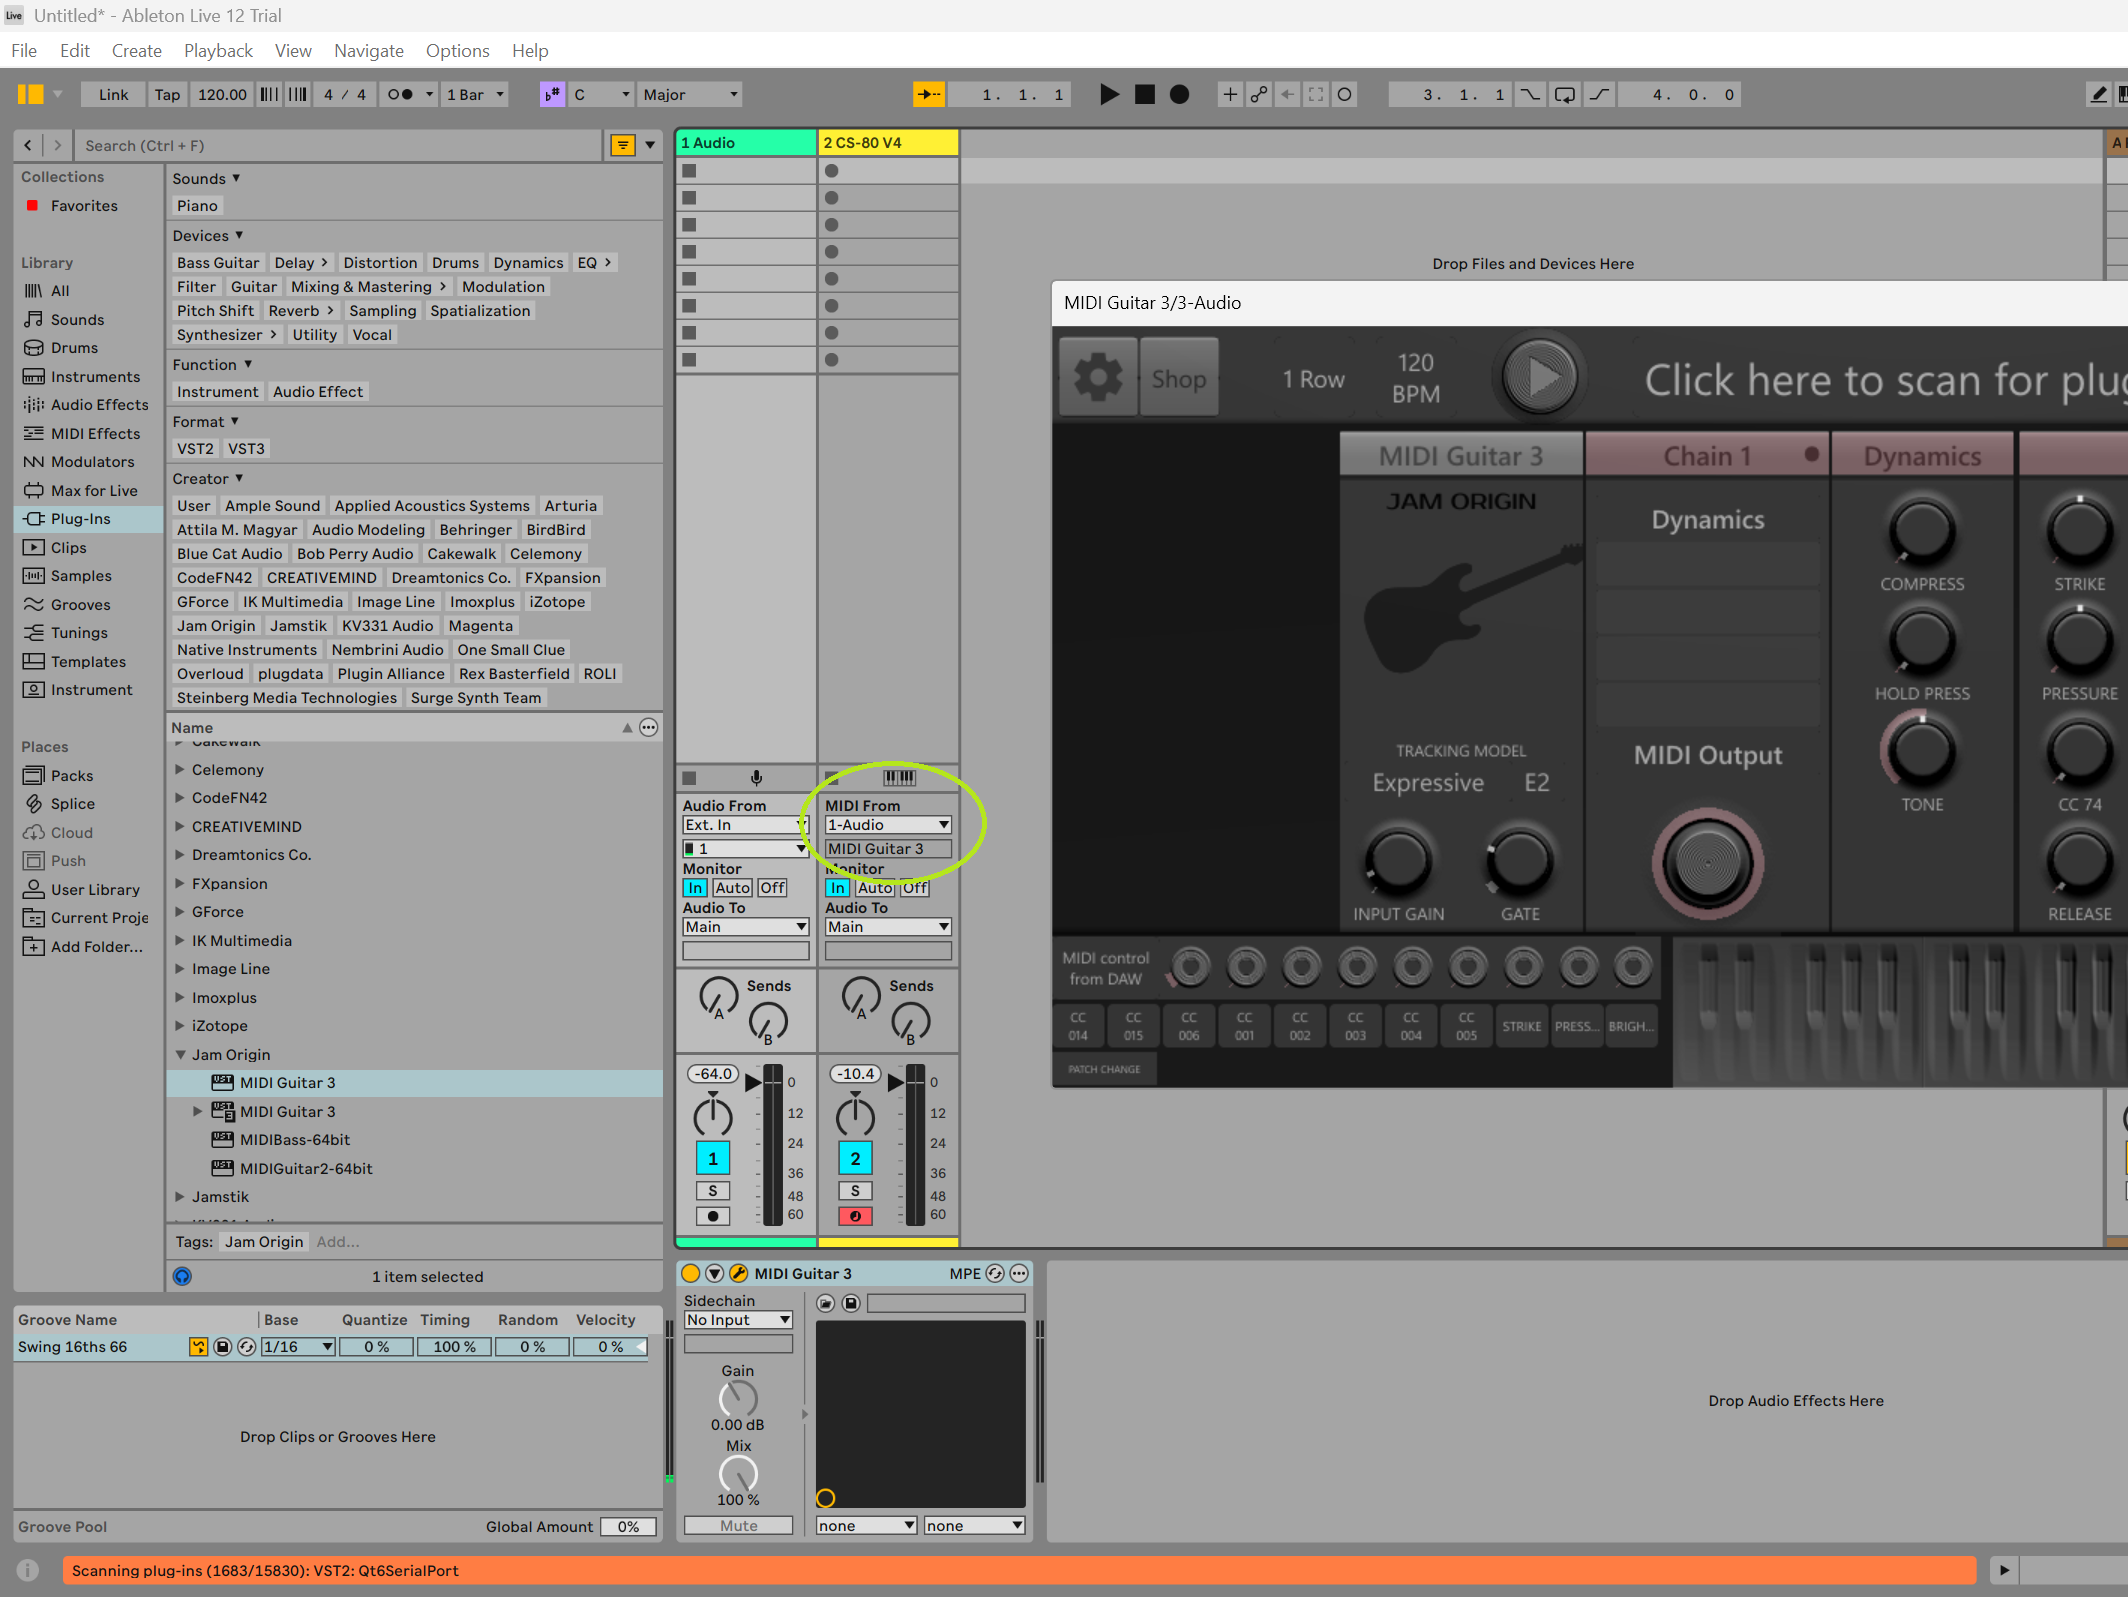Expand the Jamstik folder in browser

pos(180,1197)
